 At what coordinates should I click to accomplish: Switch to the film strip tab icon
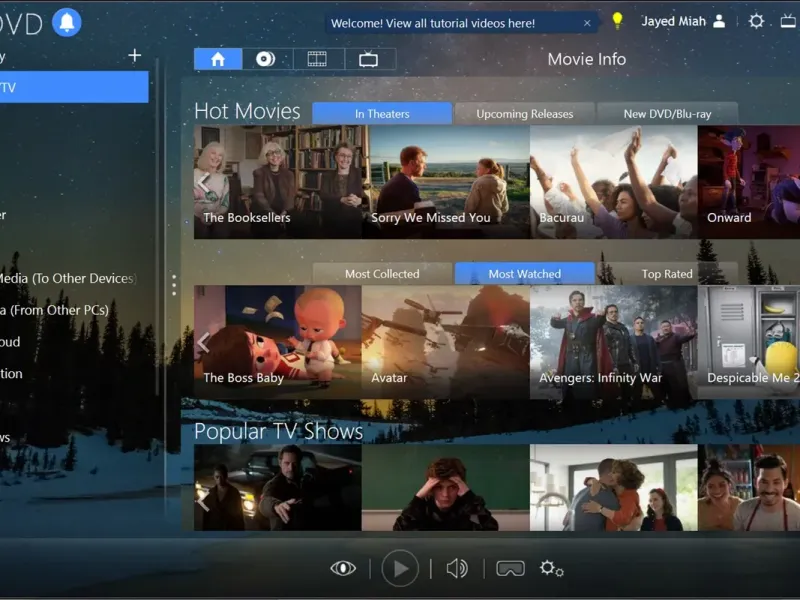317,59
